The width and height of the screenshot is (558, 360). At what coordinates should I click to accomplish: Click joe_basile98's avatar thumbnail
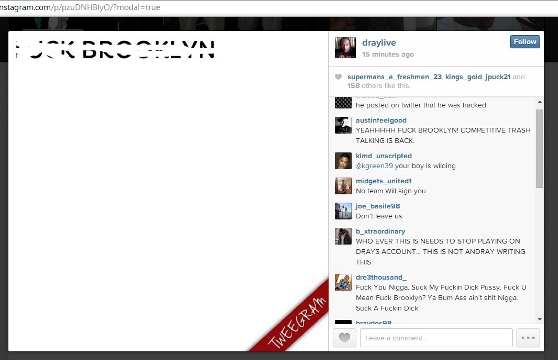click(x=343, y=211)
